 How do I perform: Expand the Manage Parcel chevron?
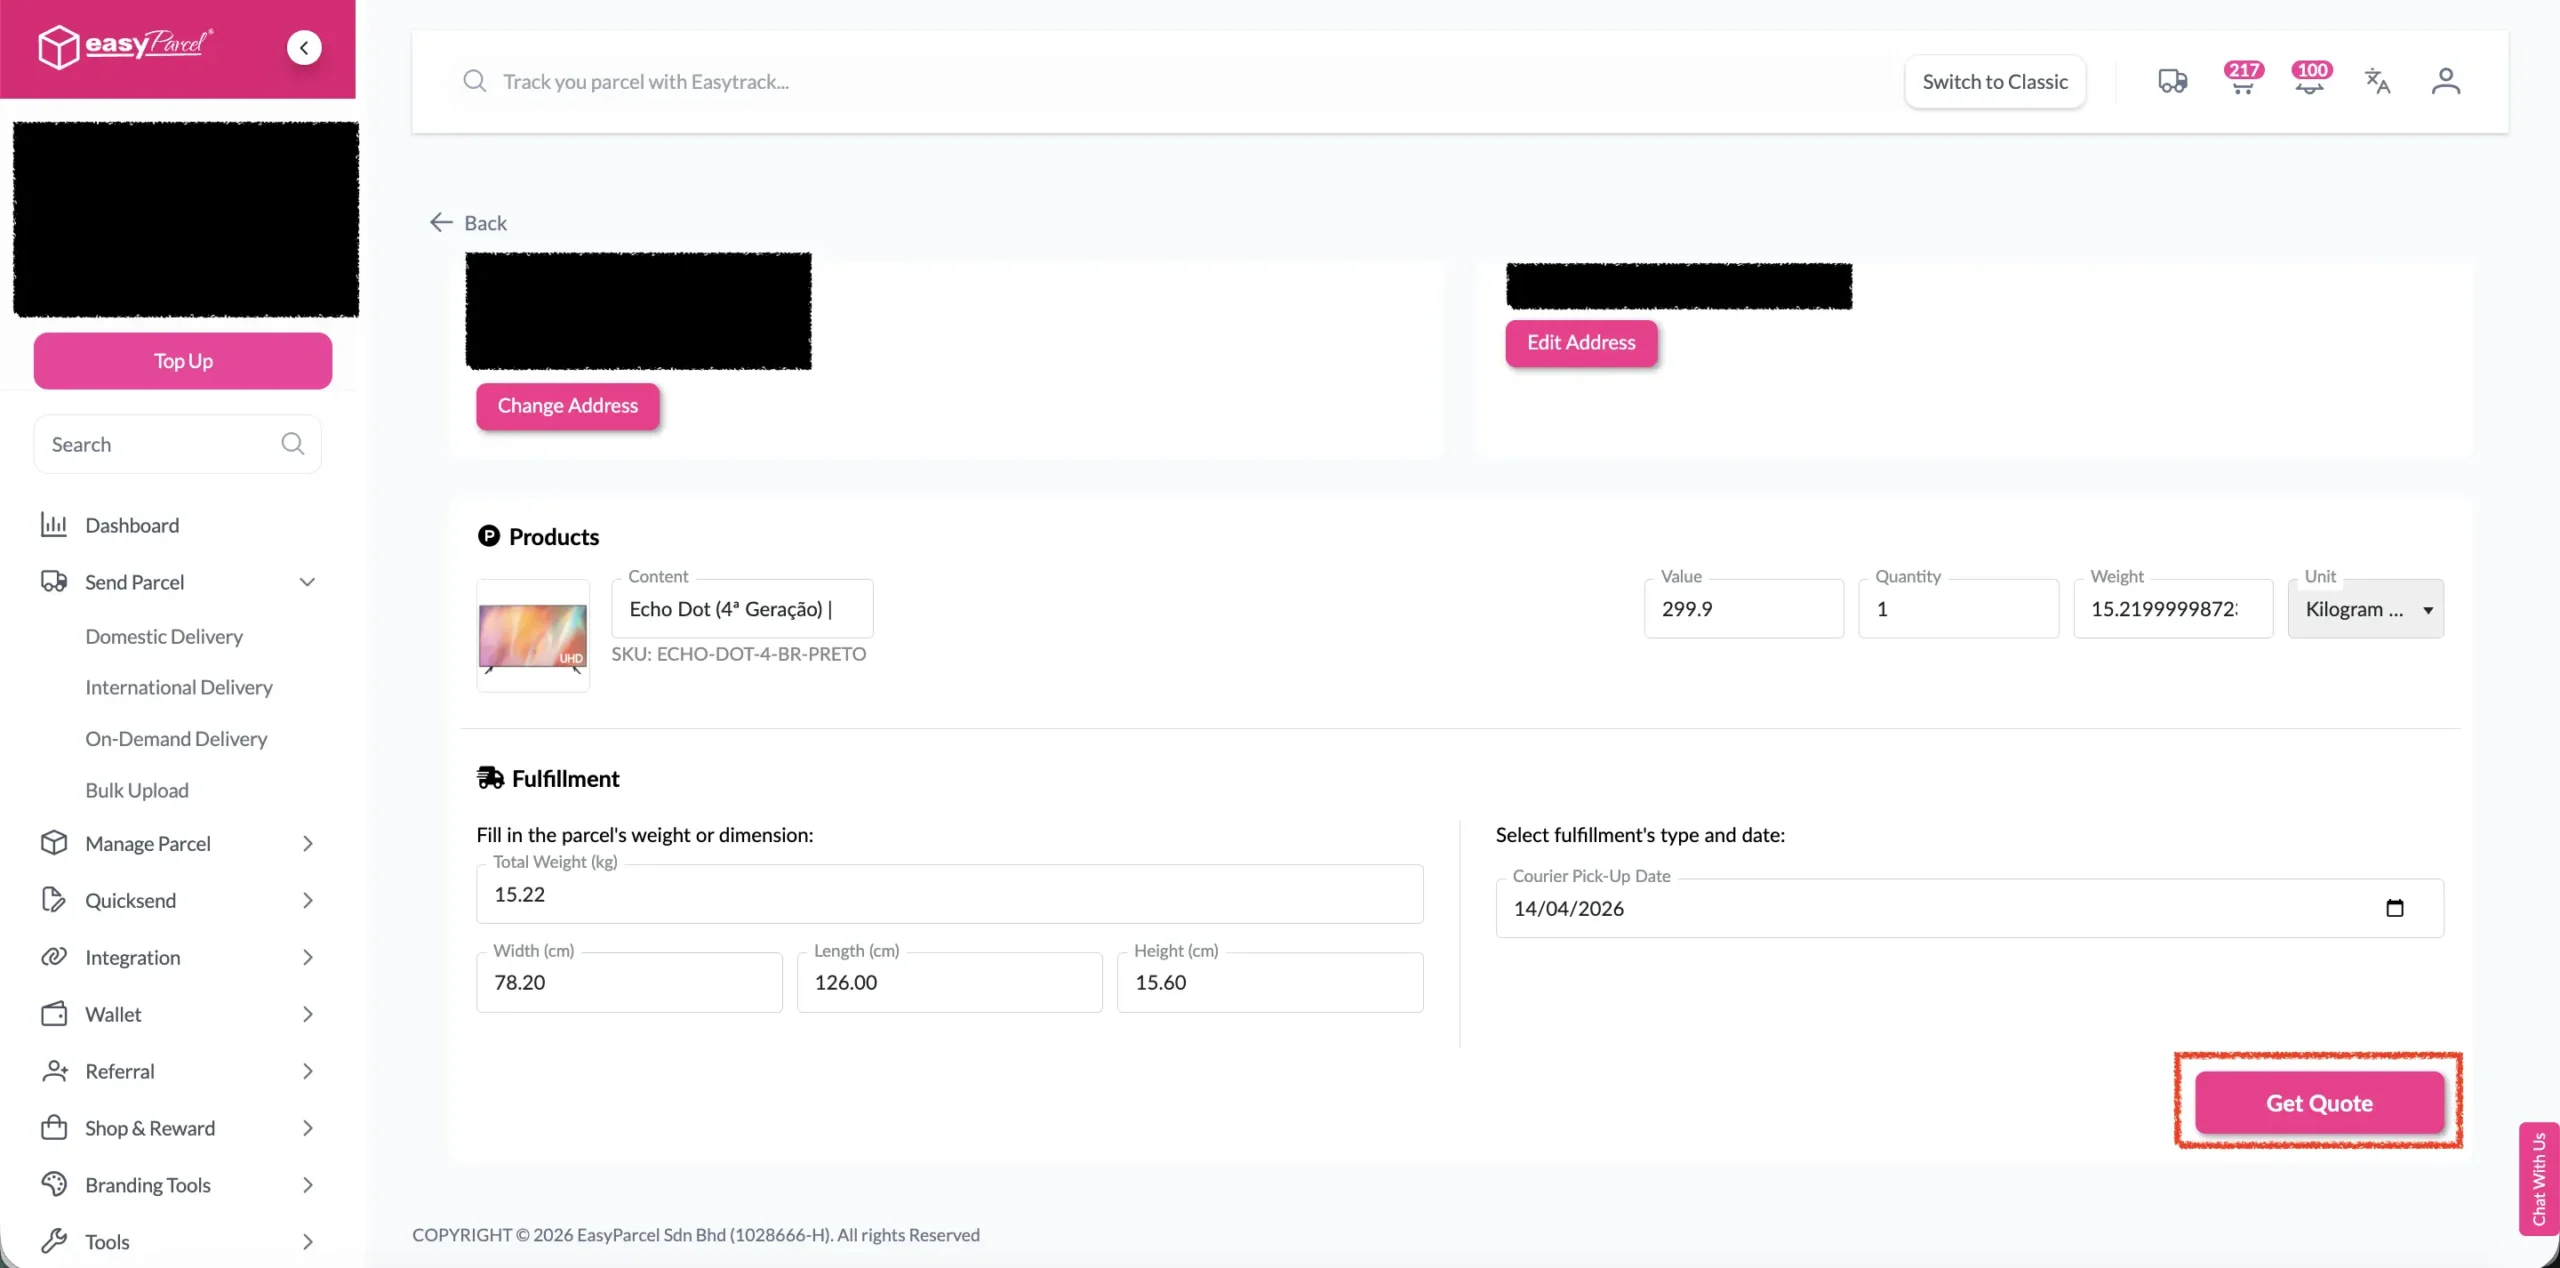tap(308, 843)
